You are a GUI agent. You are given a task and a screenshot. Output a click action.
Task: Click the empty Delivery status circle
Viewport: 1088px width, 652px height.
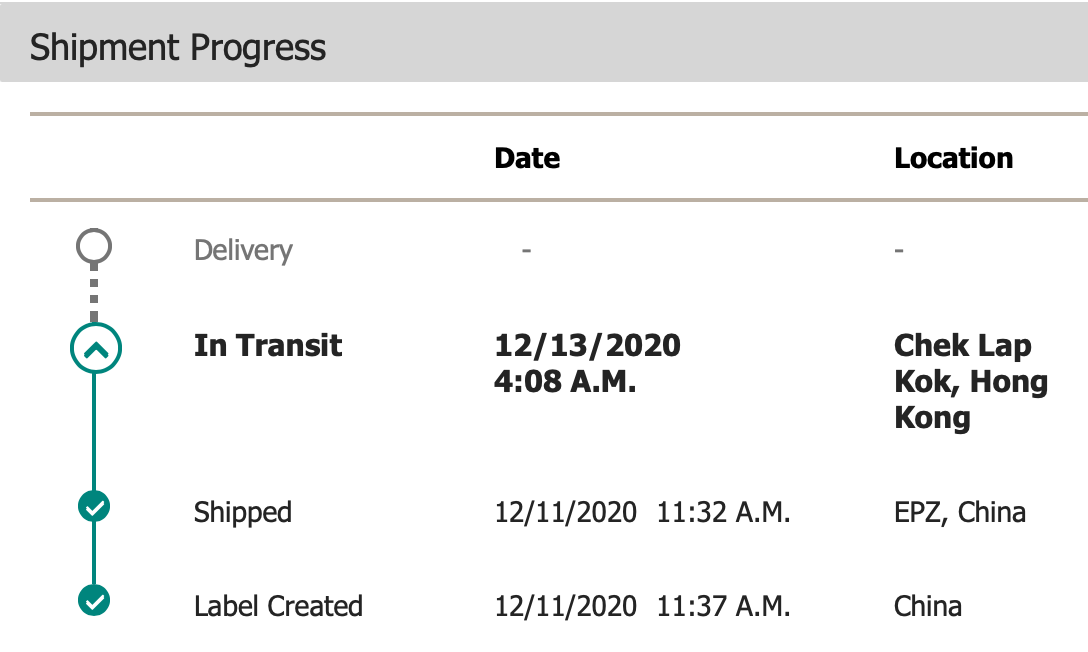(94, 247)
